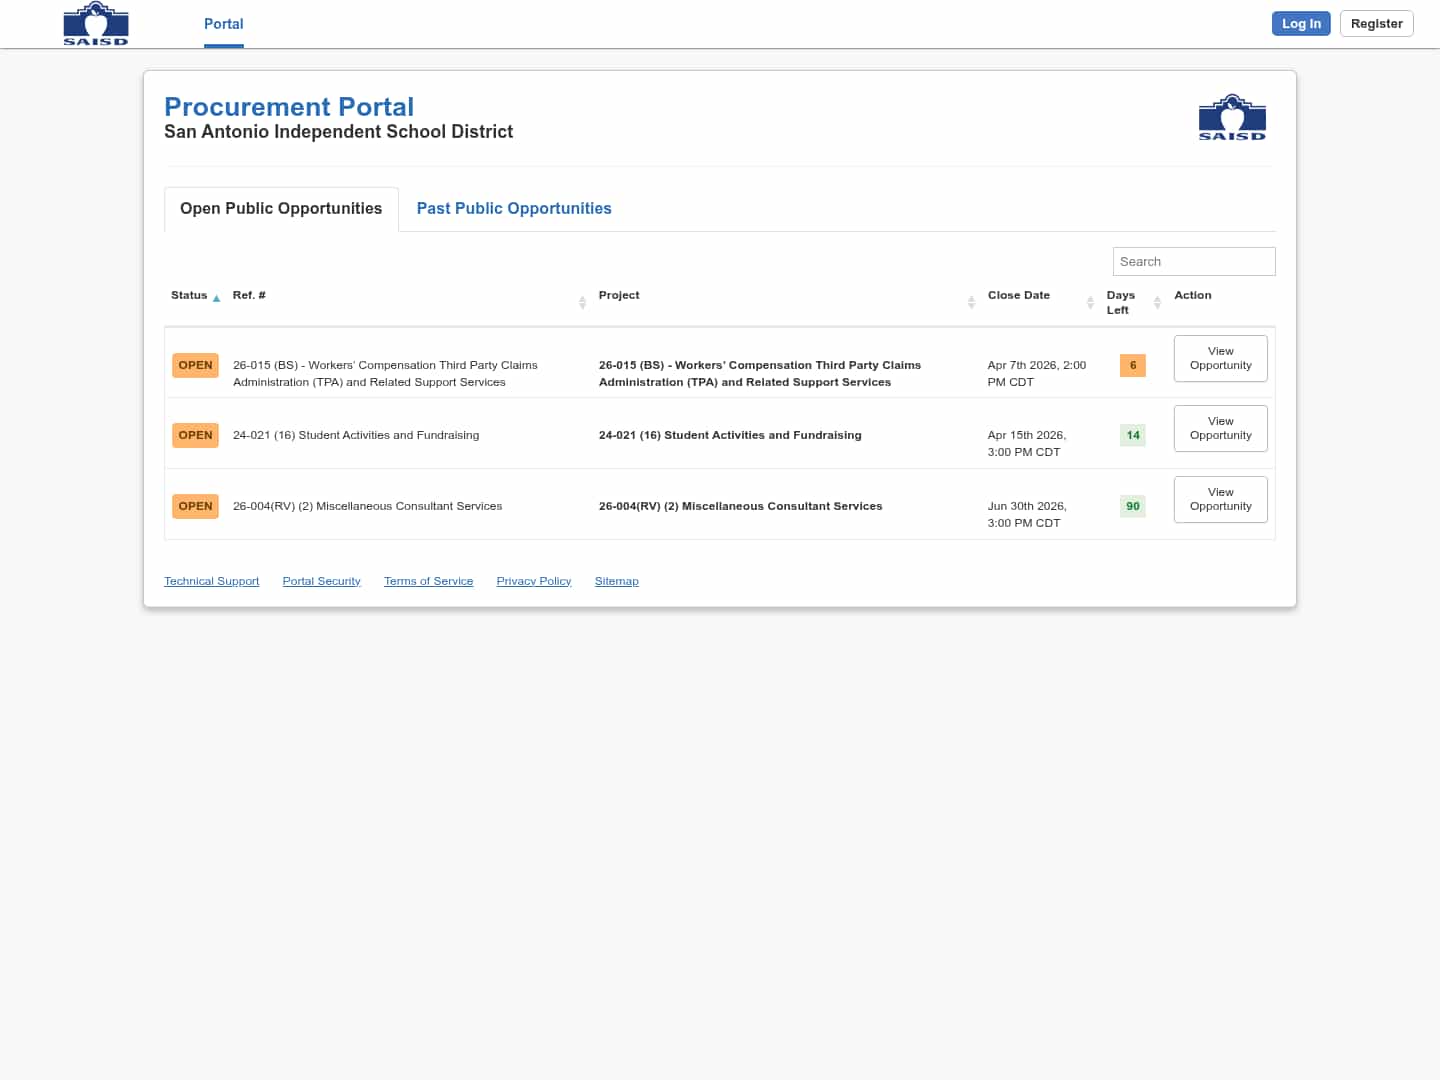
Task: Click the SAISD logo in top navigation
Action: point(96,24)
